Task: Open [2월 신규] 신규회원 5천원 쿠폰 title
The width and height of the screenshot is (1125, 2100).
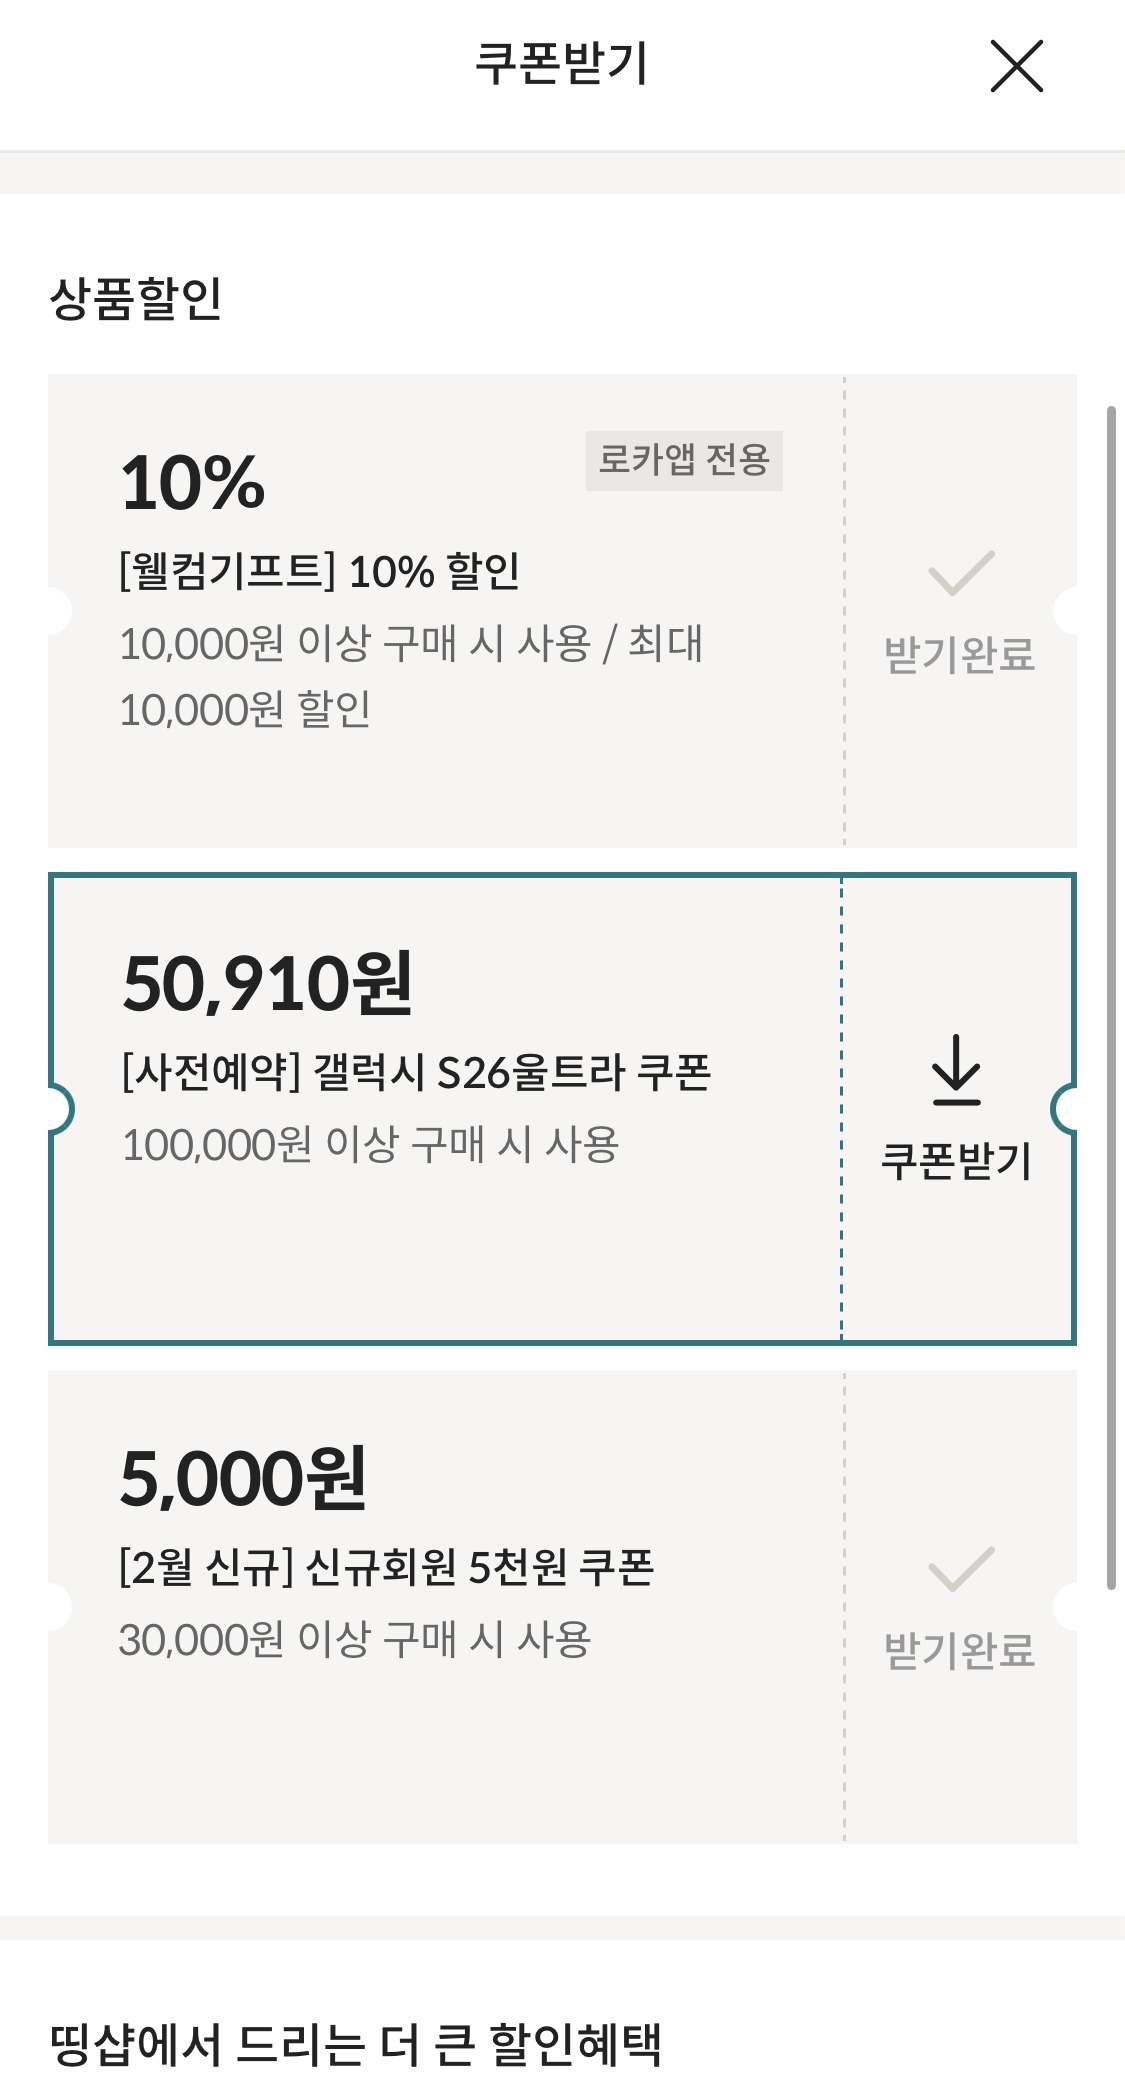Action: click(x=386, y=1567)
